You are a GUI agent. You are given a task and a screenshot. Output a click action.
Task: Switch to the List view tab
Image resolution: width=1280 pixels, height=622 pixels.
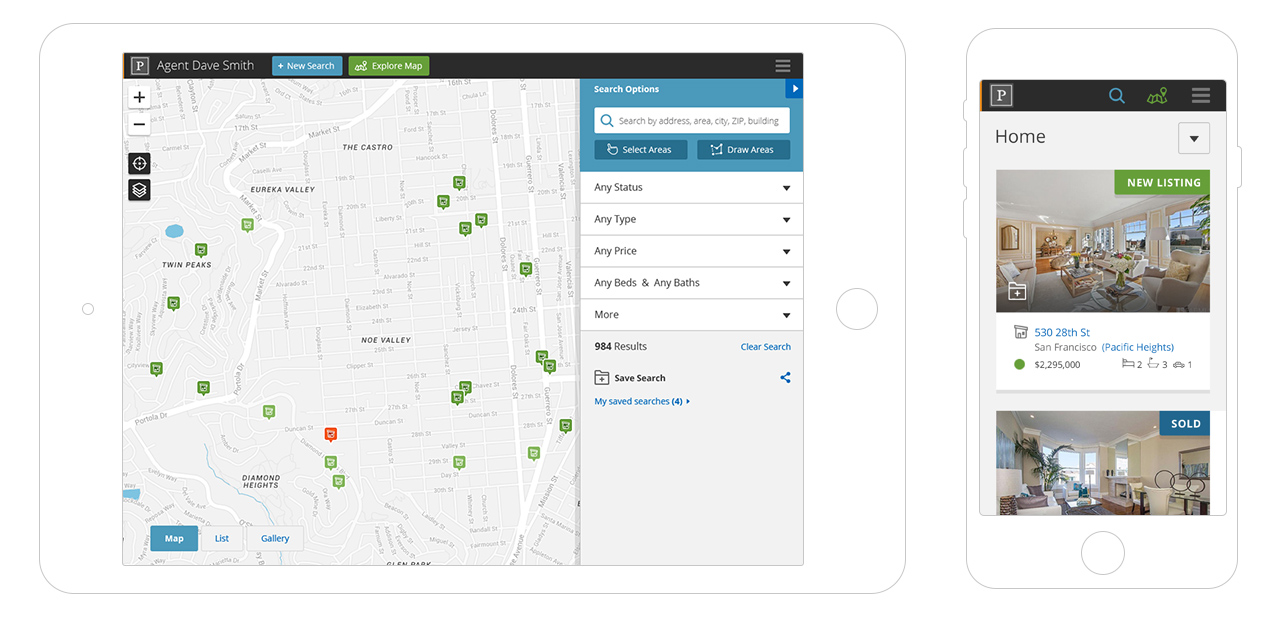coord(222,538)
